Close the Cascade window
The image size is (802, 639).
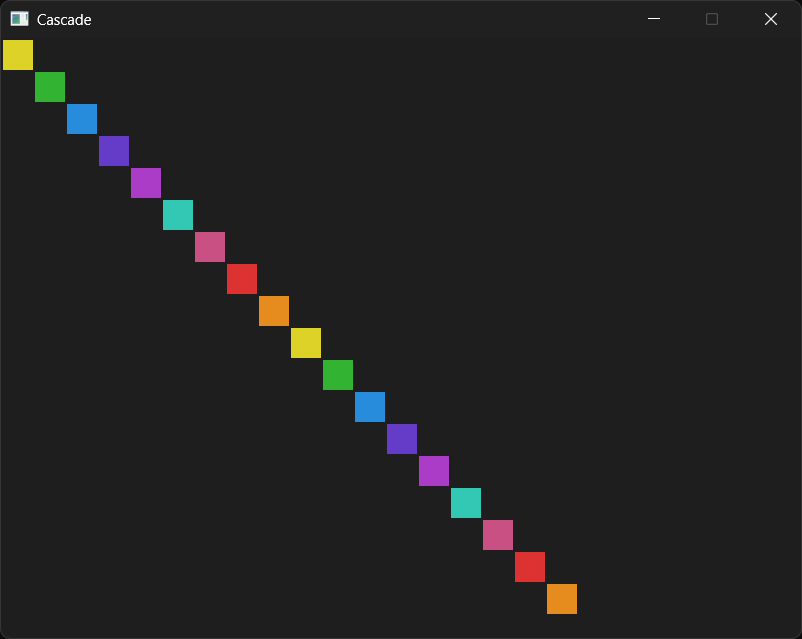click(771, 19)
